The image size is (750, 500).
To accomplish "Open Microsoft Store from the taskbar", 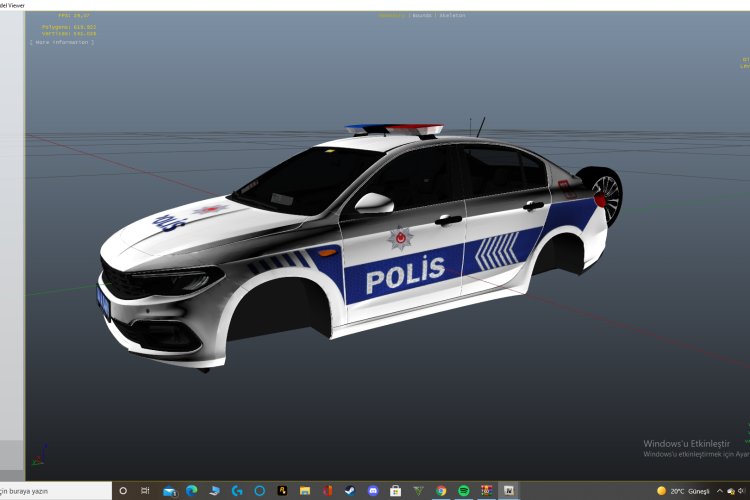I will pyautogui.click(x=395, y=491).
